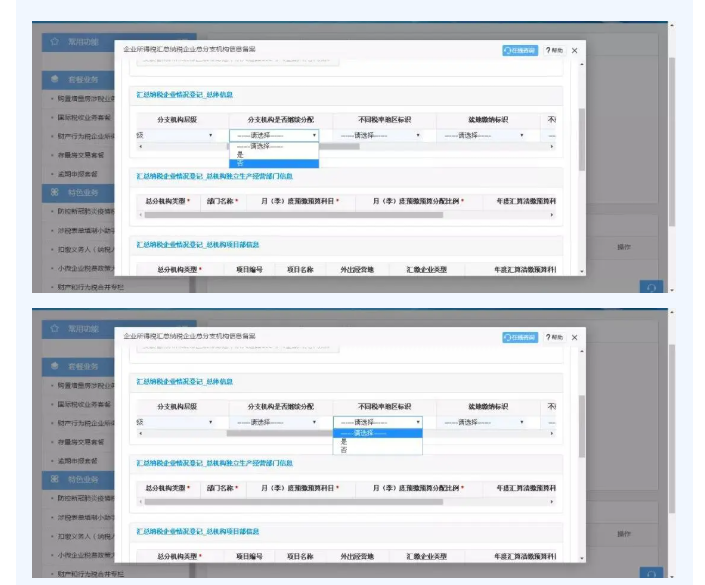Click the 常用功能 star icon in upper screenshot
This screenshot has height=585, width=705.
[x=55, y=42]
